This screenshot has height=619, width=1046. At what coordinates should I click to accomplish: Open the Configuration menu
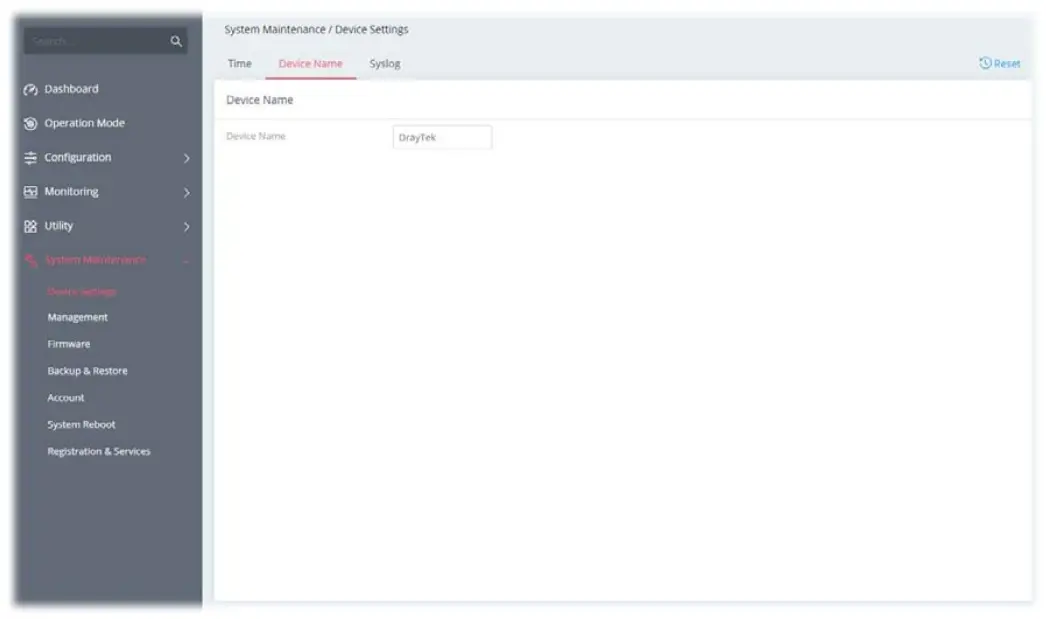[x=78, y=157]
